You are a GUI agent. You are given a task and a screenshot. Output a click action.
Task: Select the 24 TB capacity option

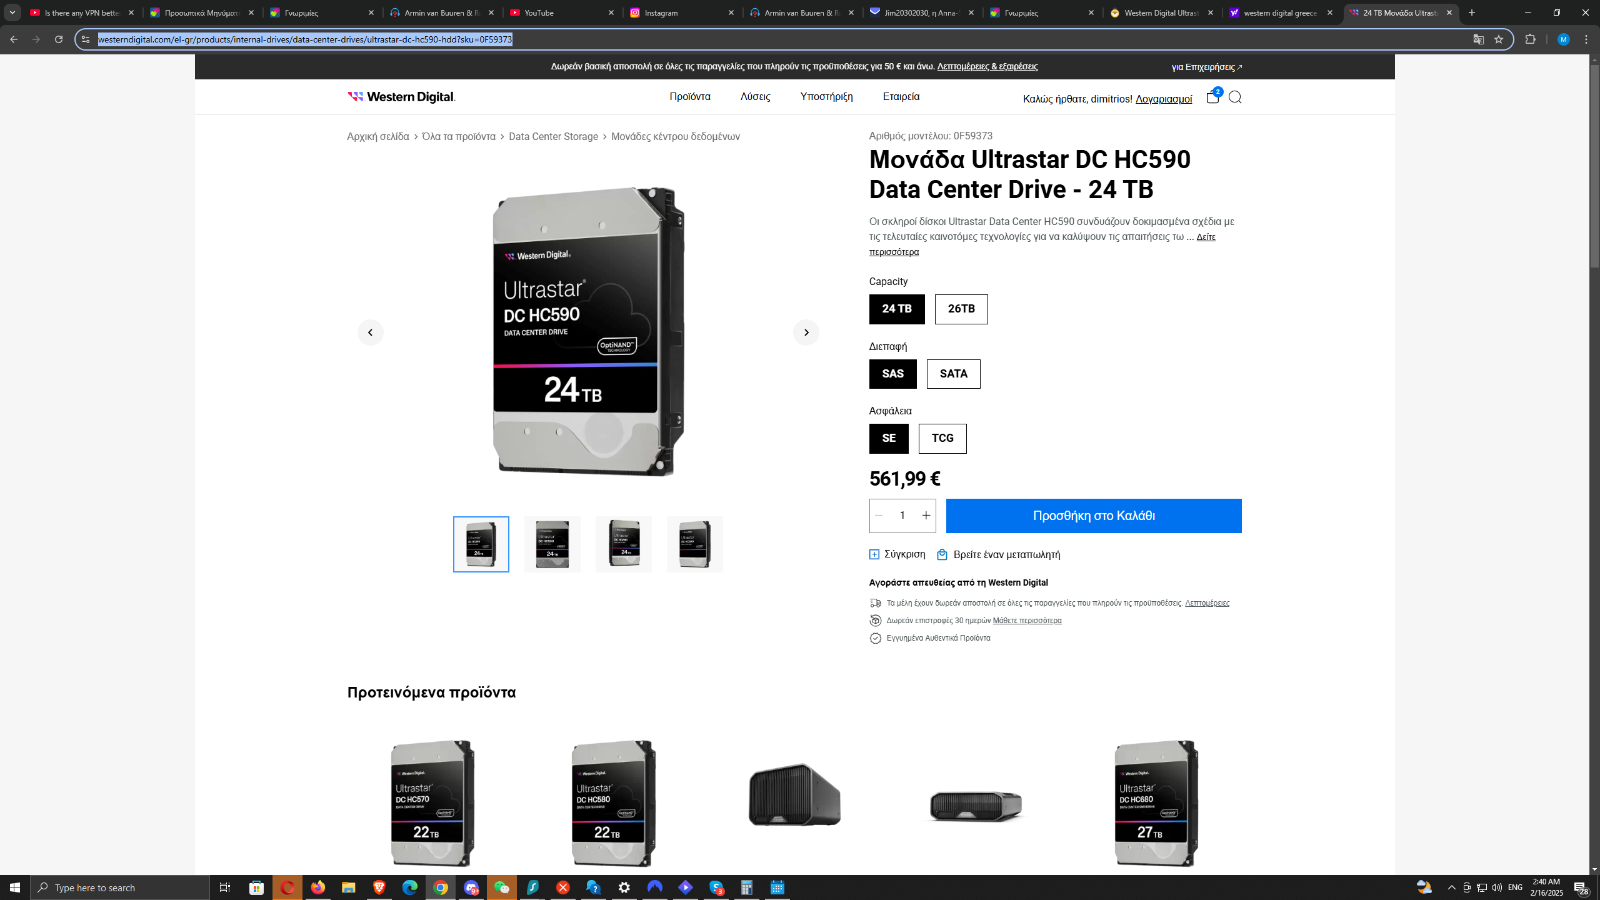point(897,309)
